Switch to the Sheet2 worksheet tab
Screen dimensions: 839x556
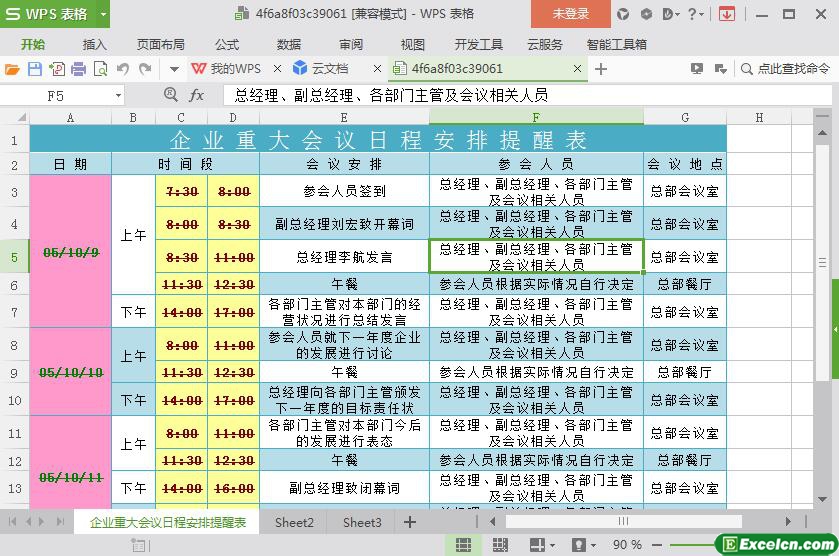point(294,522)
